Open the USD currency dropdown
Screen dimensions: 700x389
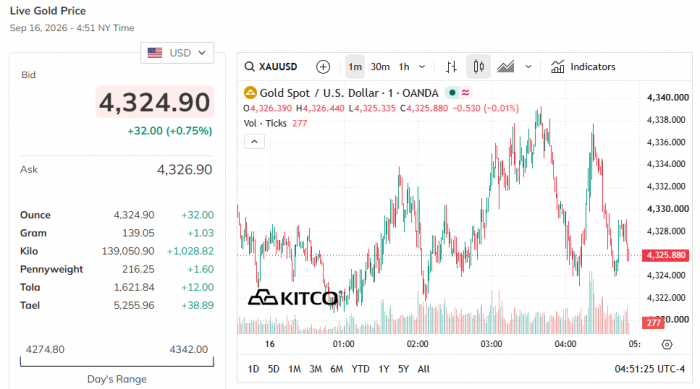point(177,53)
